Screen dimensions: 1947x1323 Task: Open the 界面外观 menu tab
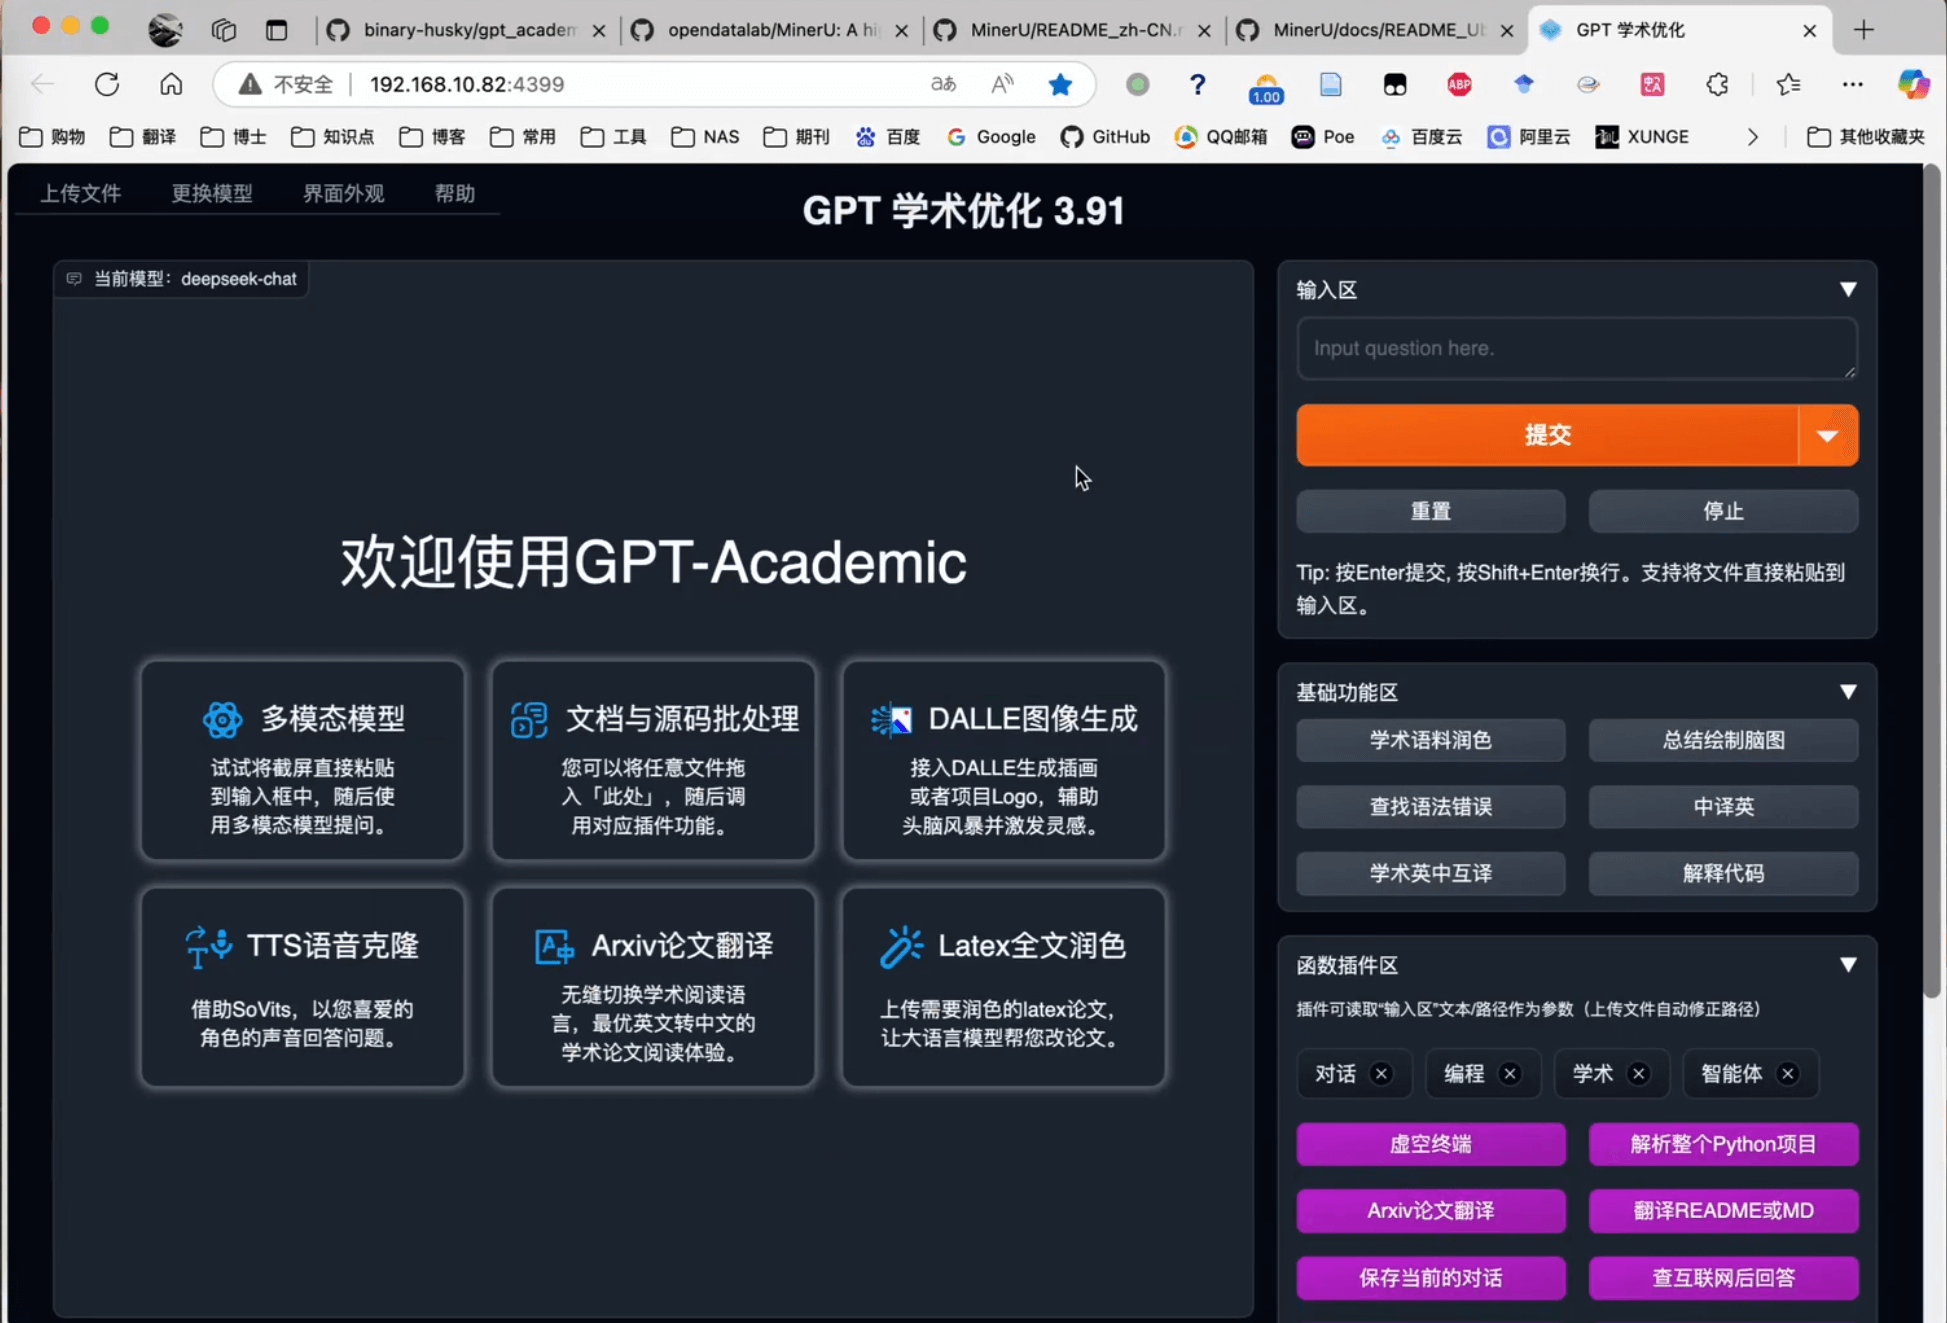(x=343, y=193)
